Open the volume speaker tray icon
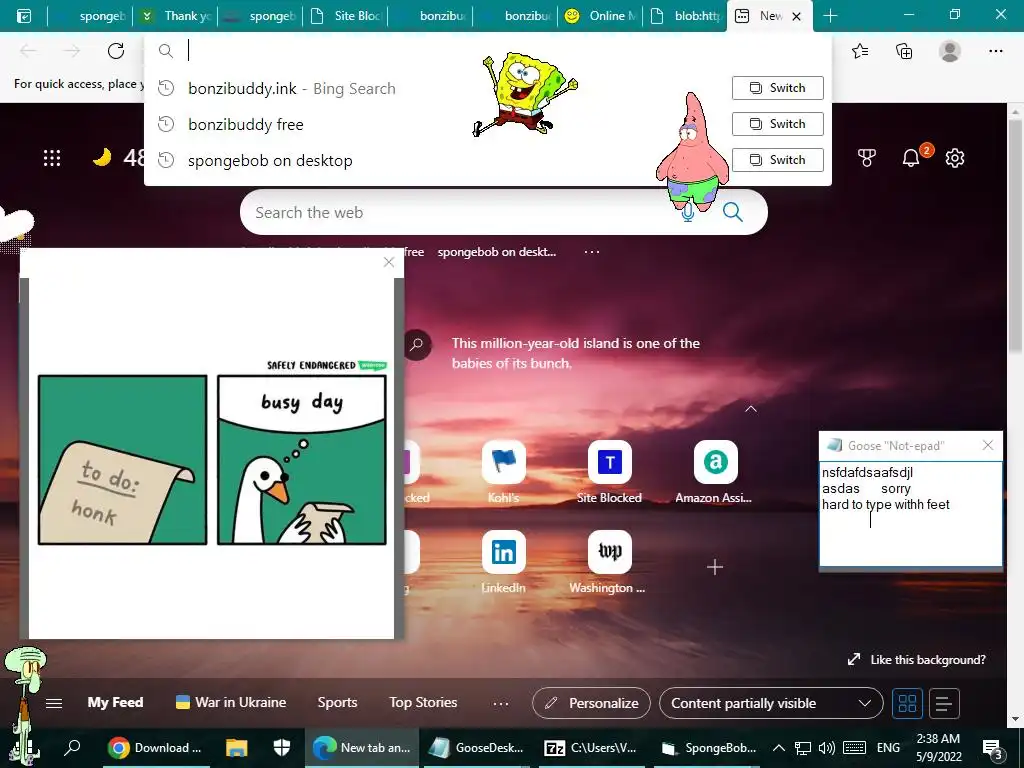Viewport: 1024px width, 768px height. (827, 748)
